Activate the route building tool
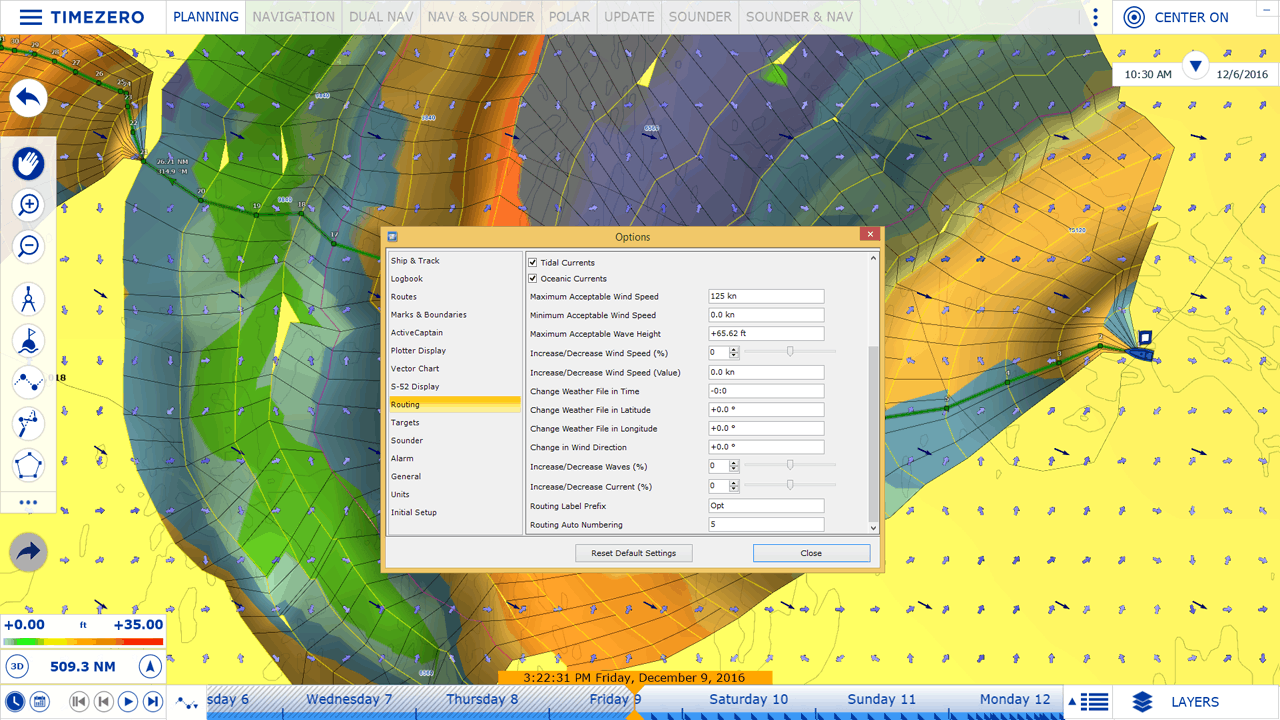 pyautogui.click(x=29, y=382)
